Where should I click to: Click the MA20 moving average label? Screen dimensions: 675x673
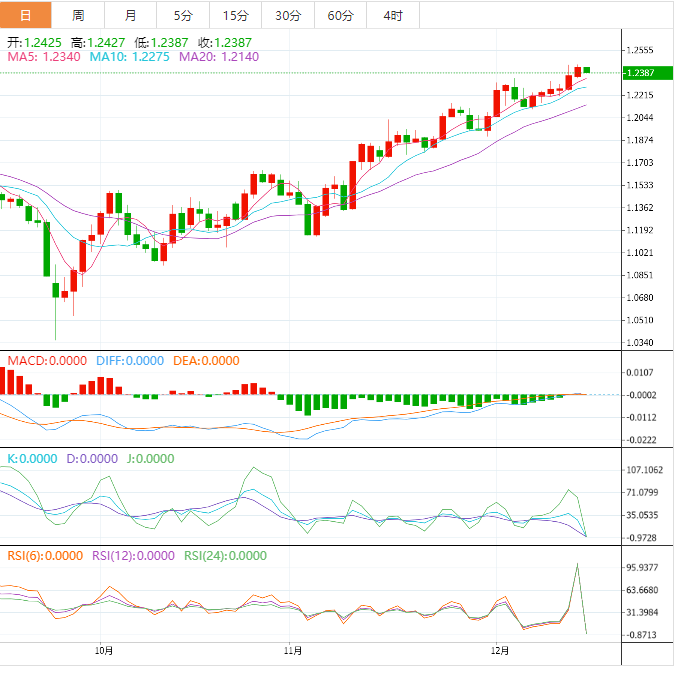click(x=219, y=58)
